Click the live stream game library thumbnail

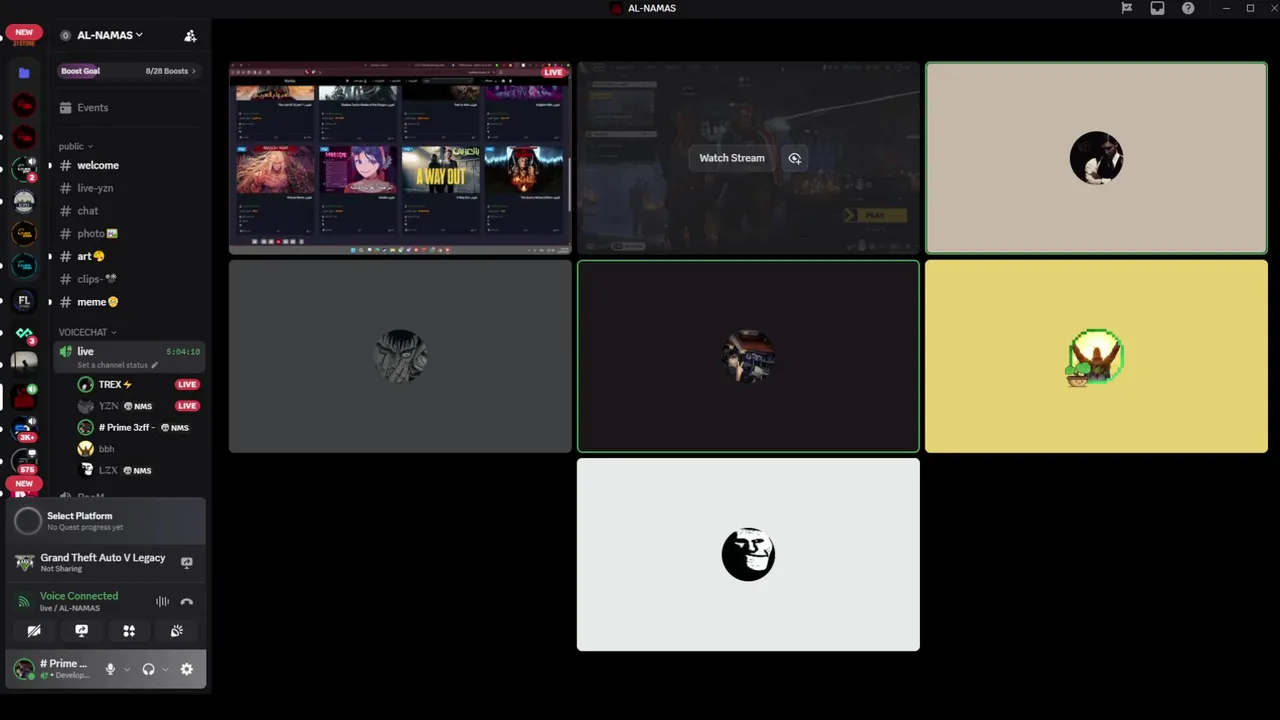tap(400, 158)
